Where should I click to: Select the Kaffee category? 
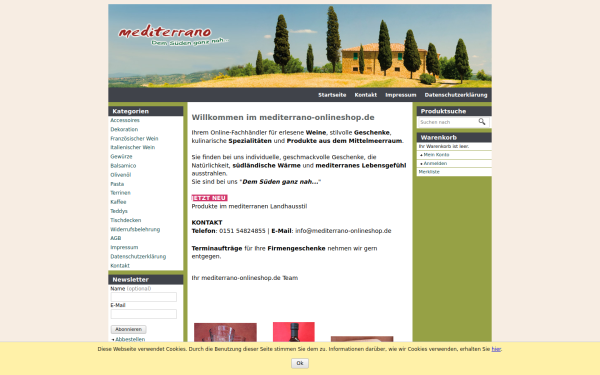[x=118, y=202]
